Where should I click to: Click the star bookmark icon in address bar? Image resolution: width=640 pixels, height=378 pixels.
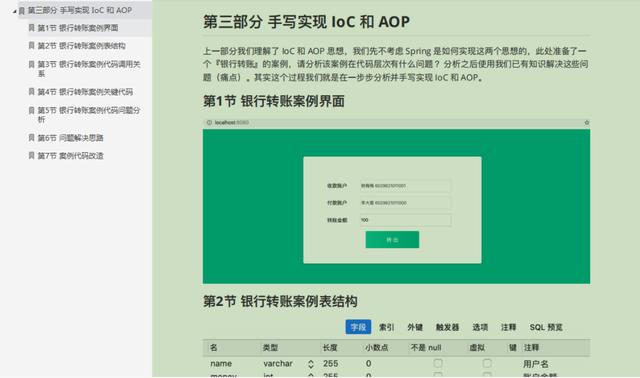coord(587,122)
